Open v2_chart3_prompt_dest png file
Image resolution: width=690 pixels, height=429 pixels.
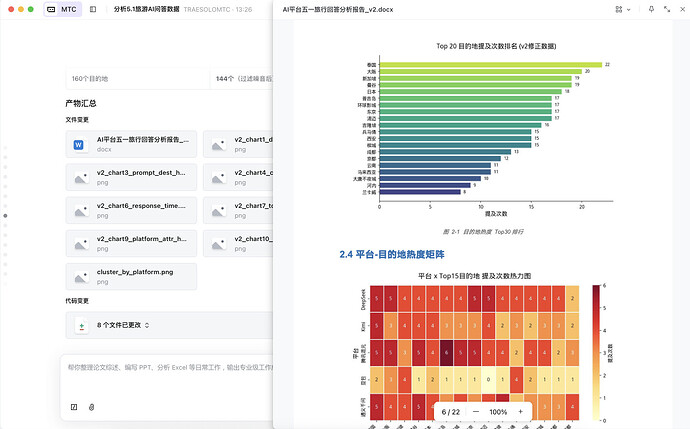[131, 178]
